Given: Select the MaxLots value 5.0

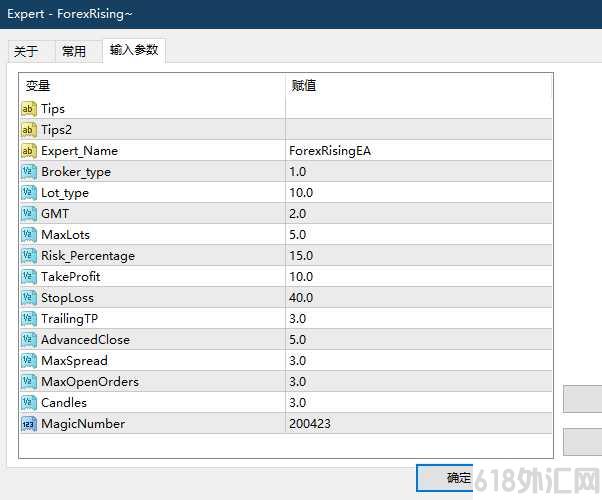Looking at the screenshot, I should [x=298, y=235].
